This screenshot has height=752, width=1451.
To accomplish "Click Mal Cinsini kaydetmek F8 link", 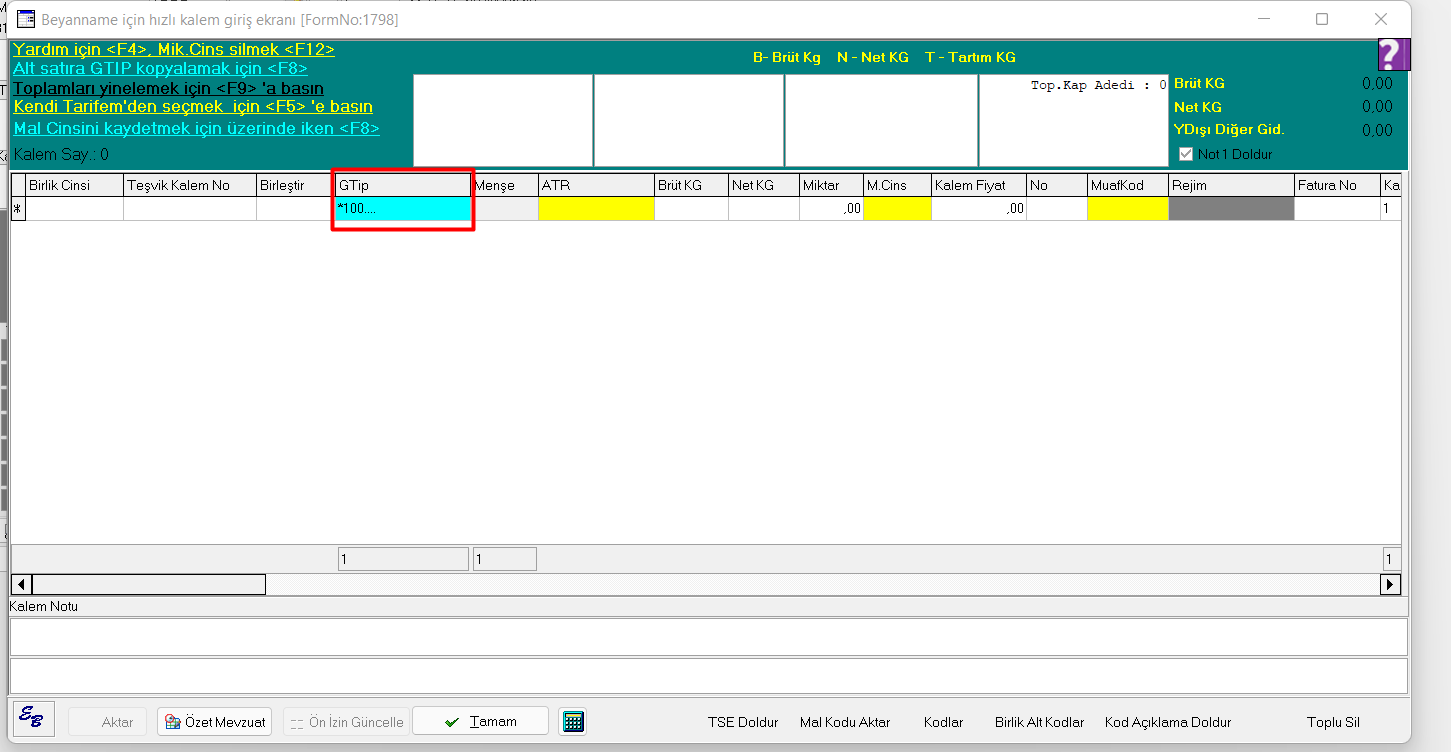I will (196, 128).
